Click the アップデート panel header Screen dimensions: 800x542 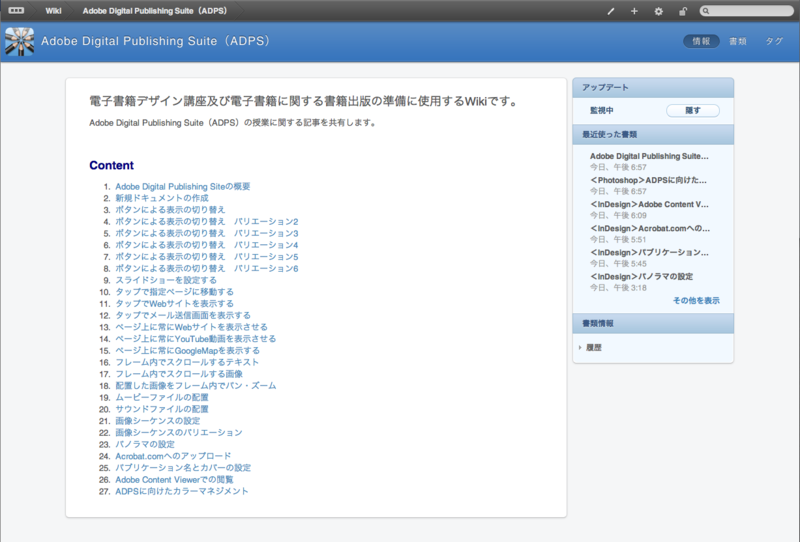[x=653, y=88]
